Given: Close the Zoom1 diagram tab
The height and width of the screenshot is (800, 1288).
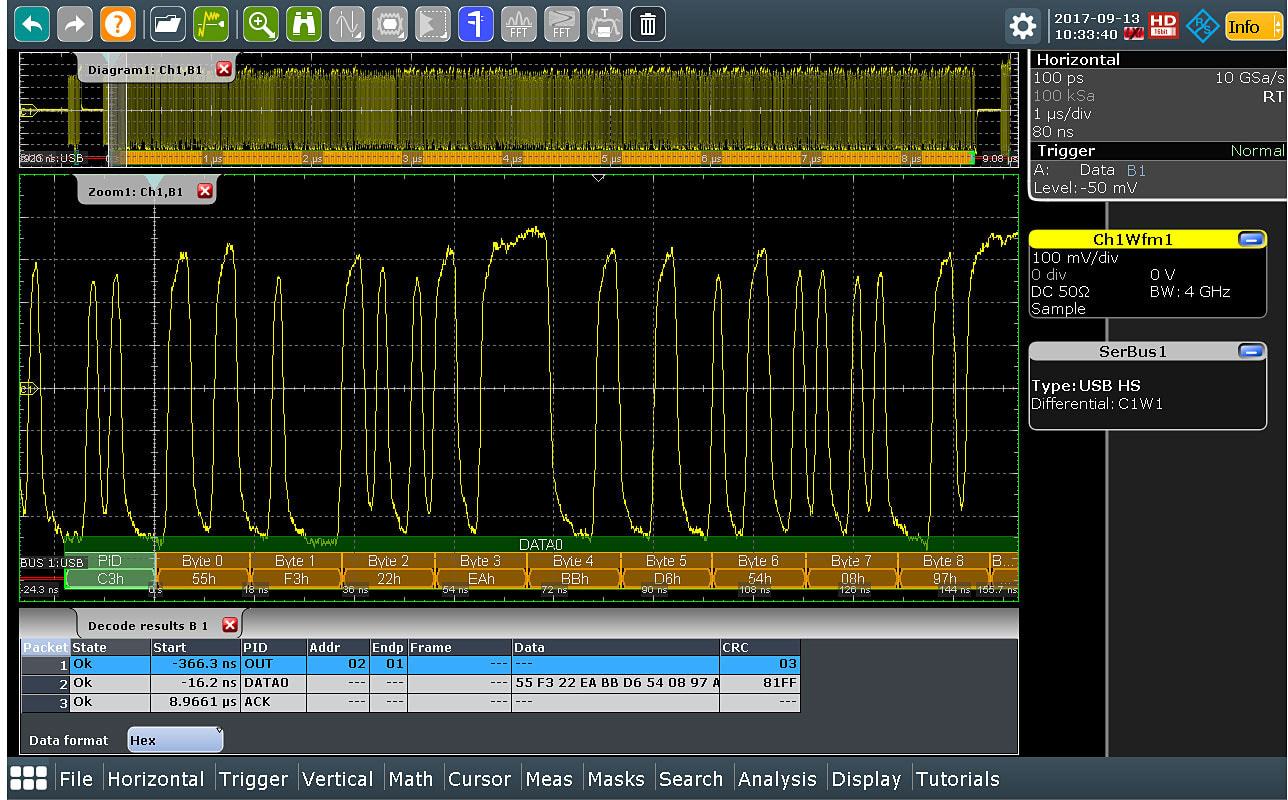Looking at the screenshot, I should 205,190.
